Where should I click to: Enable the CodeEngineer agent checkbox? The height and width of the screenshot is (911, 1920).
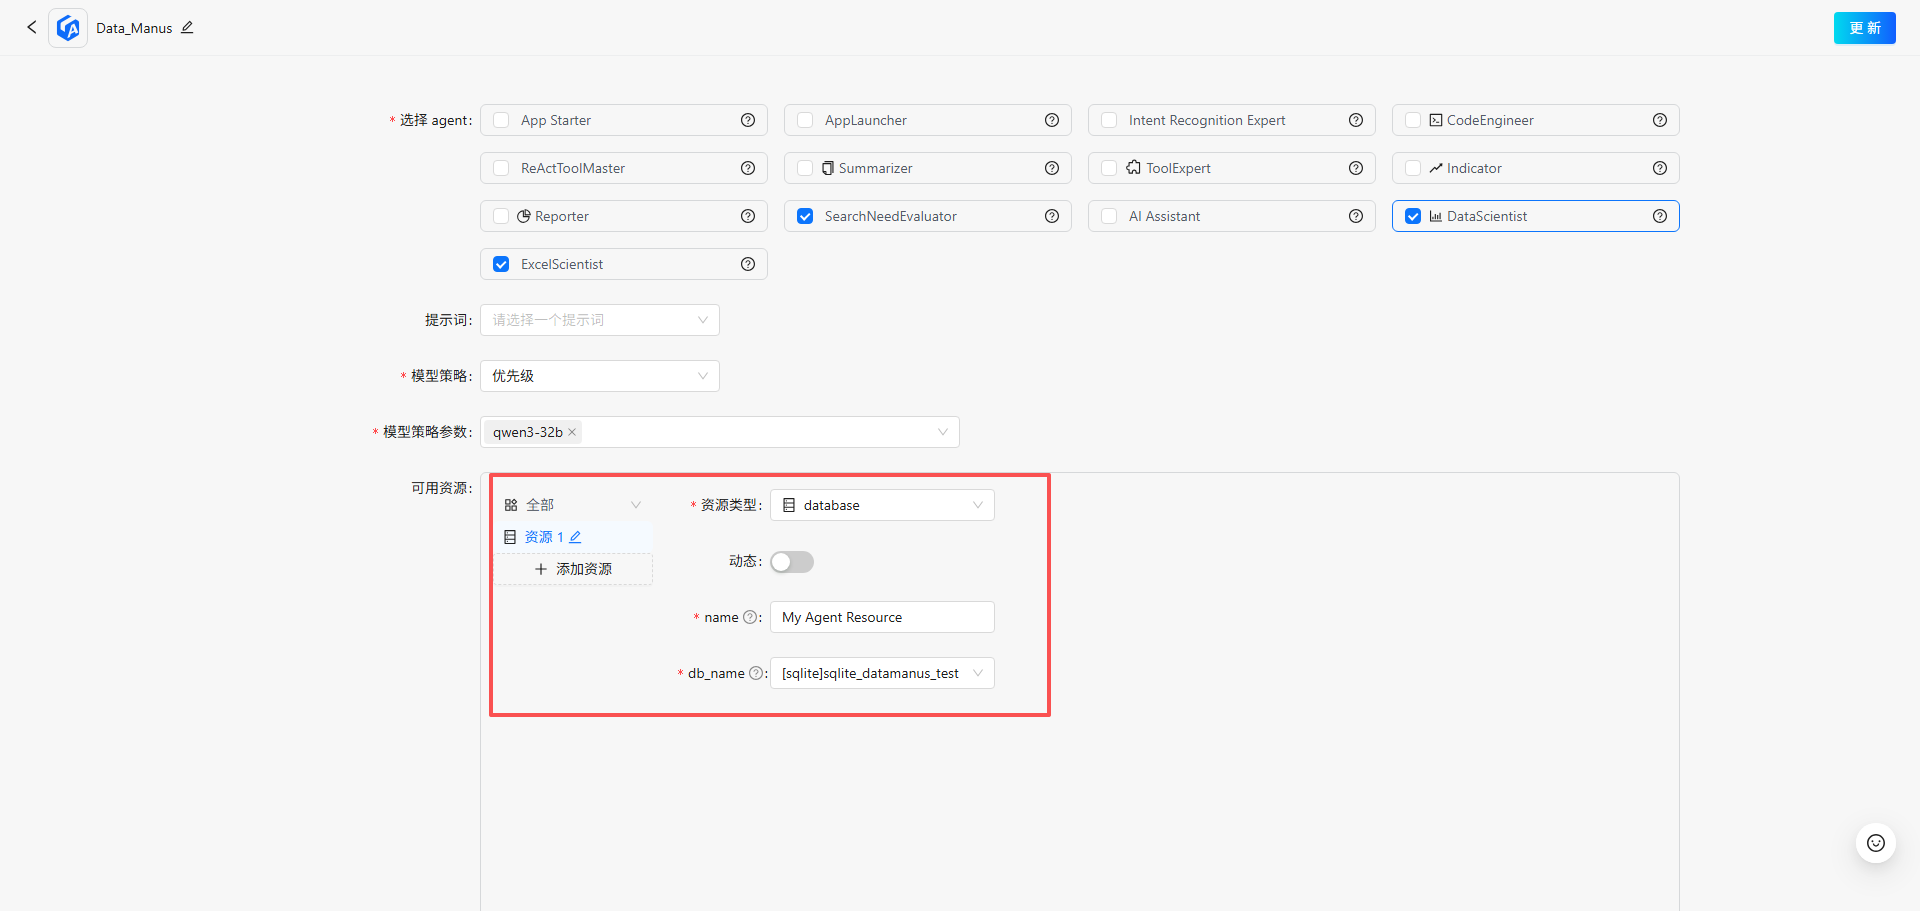(1413, 120)
